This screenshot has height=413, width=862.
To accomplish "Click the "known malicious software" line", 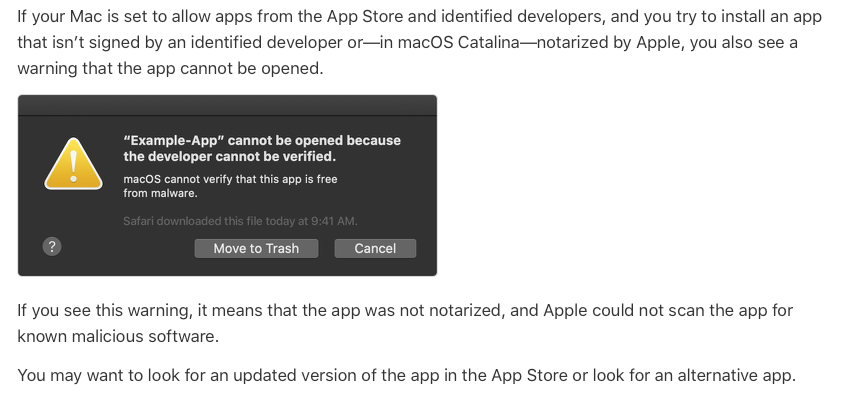I will point(117,336).
